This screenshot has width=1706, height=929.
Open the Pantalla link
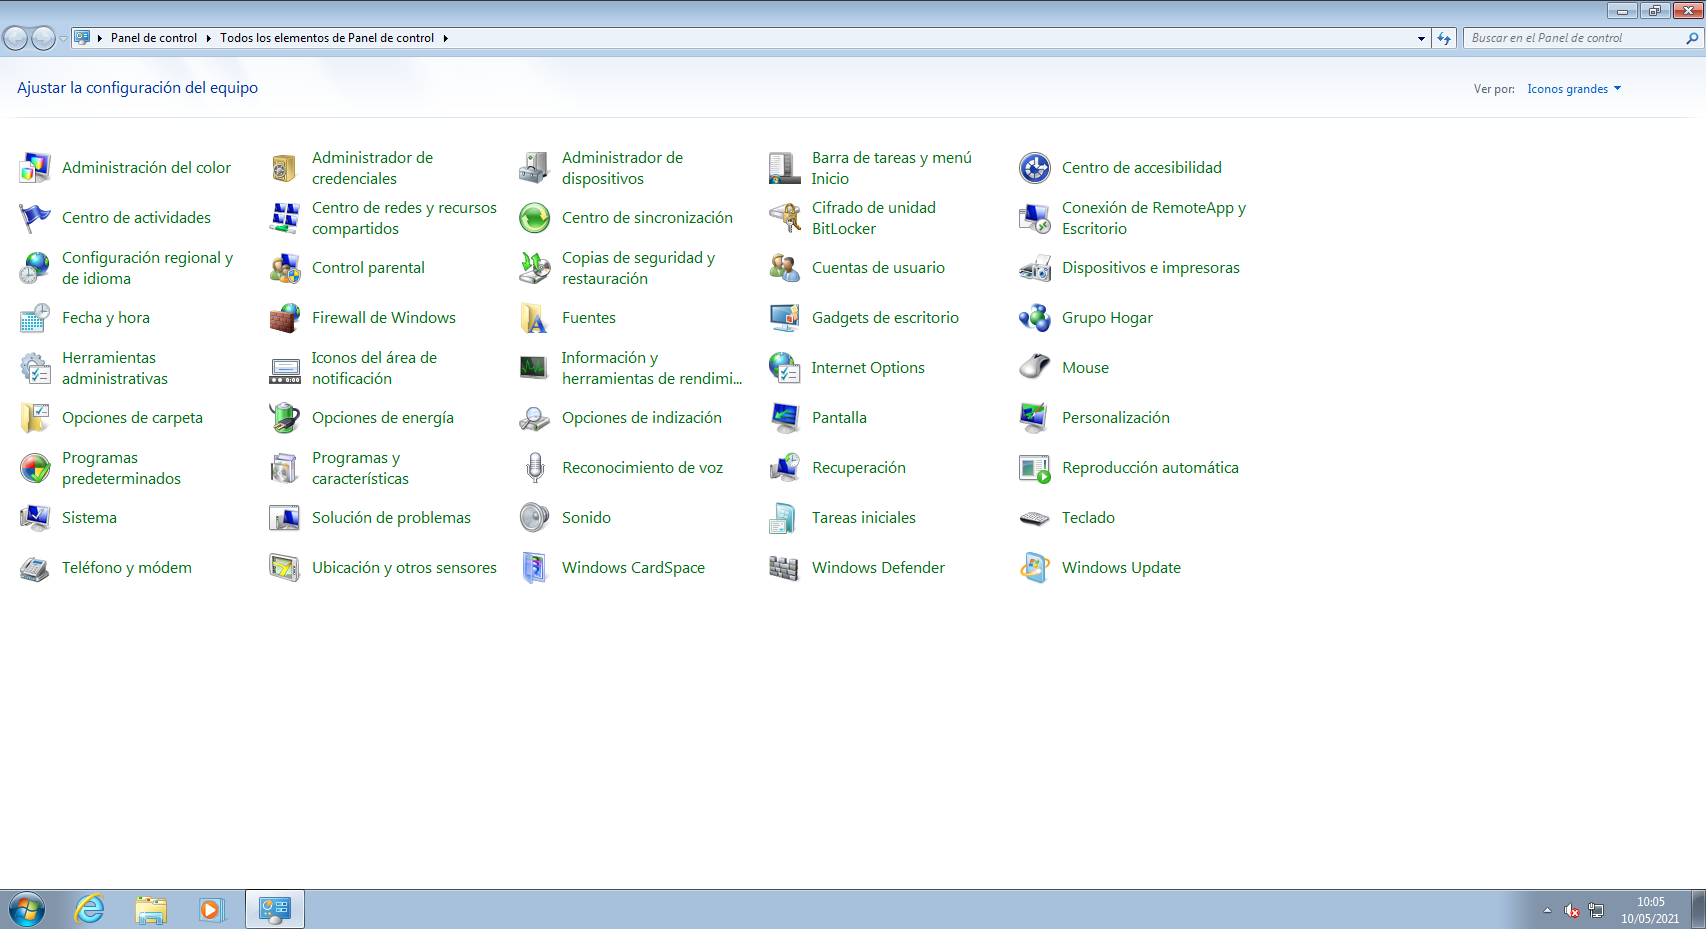click(x=839, y=418)
